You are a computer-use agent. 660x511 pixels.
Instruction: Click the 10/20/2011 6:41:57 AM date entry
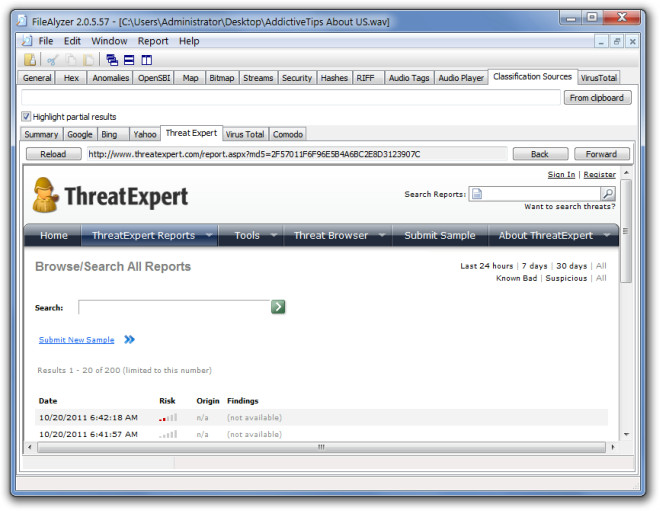(88, 434)
